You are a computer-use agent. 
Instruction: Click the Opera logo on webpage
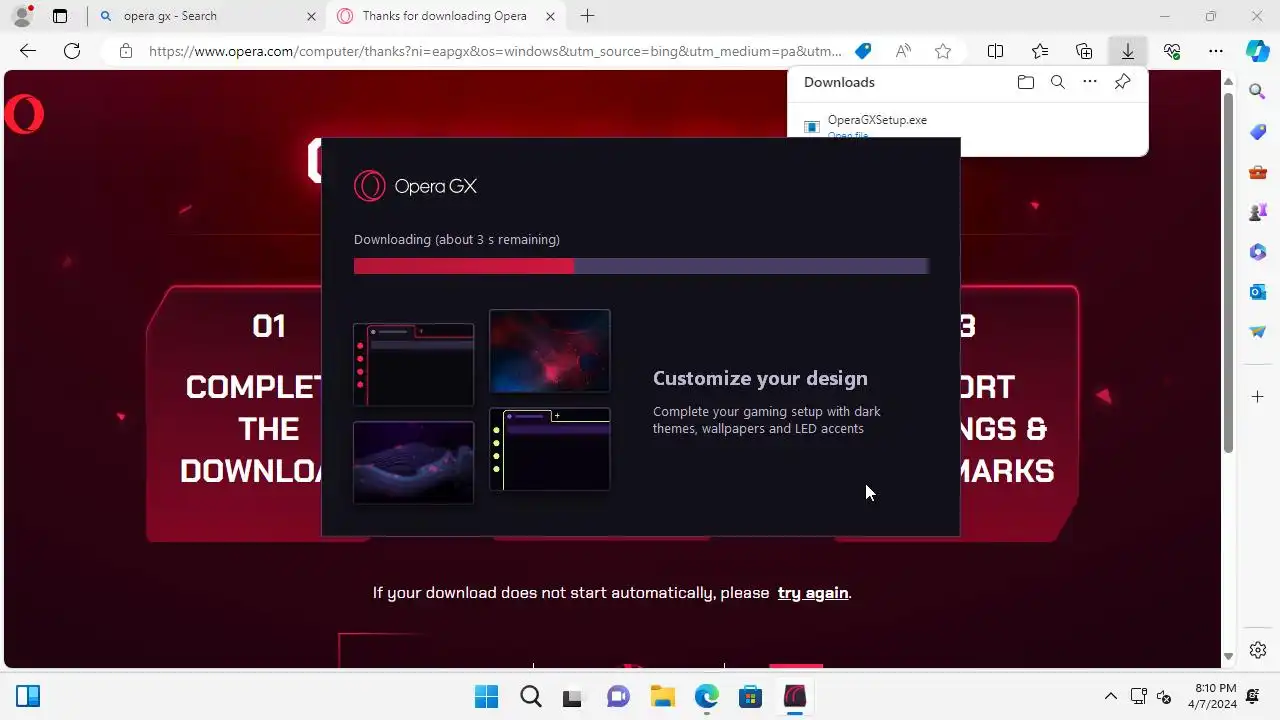tap(24, 115)
